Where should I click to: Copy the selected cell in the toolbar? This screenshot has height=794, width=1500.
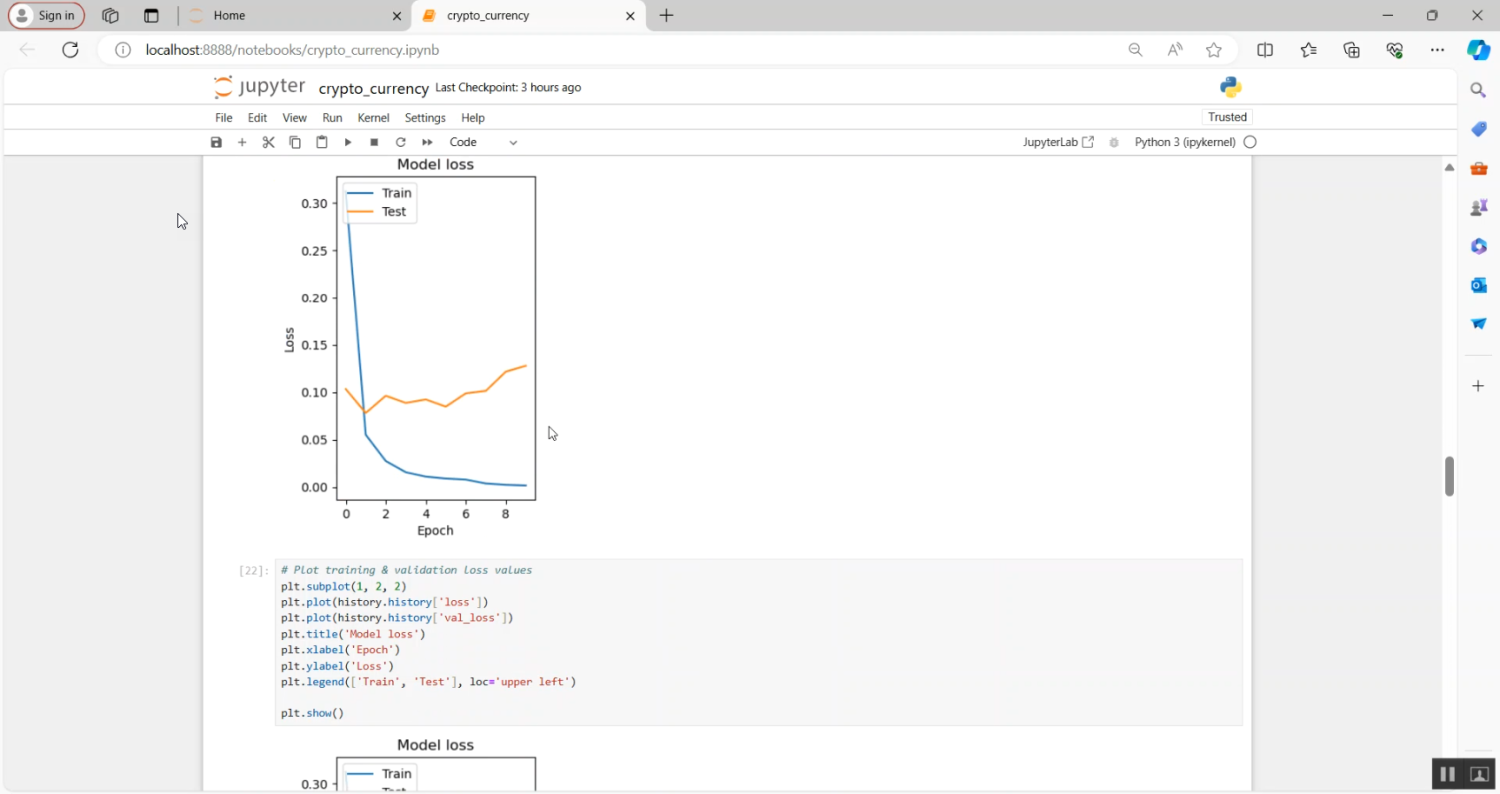pyautogui.click(x=295, y=142)
